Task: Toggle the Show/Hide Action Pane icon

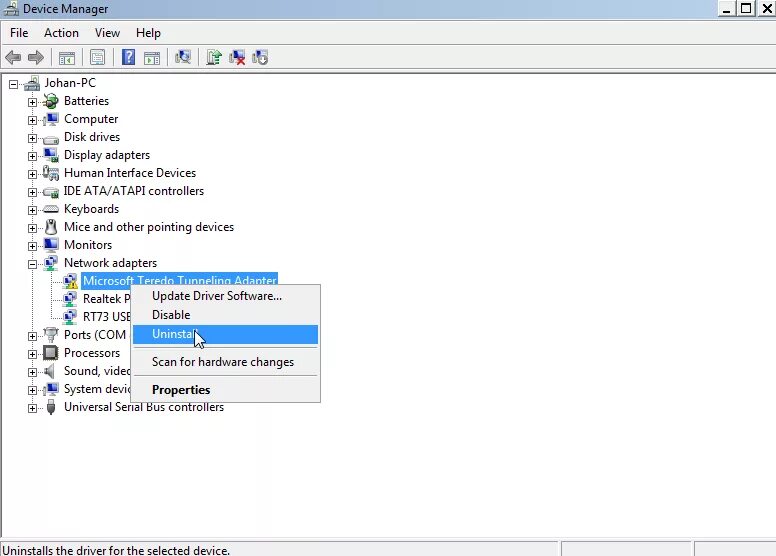Action: (x=152, y=58)
